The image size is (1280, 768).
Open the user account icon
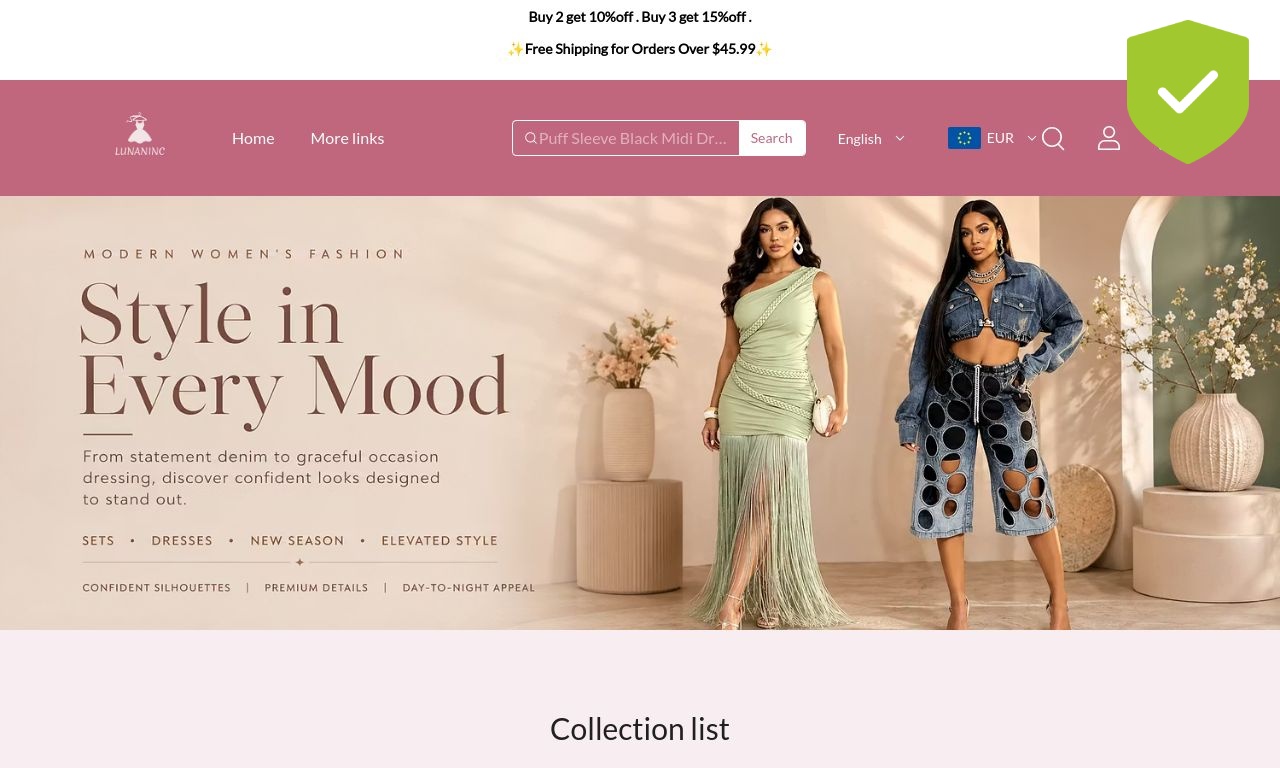(1109, 138)
